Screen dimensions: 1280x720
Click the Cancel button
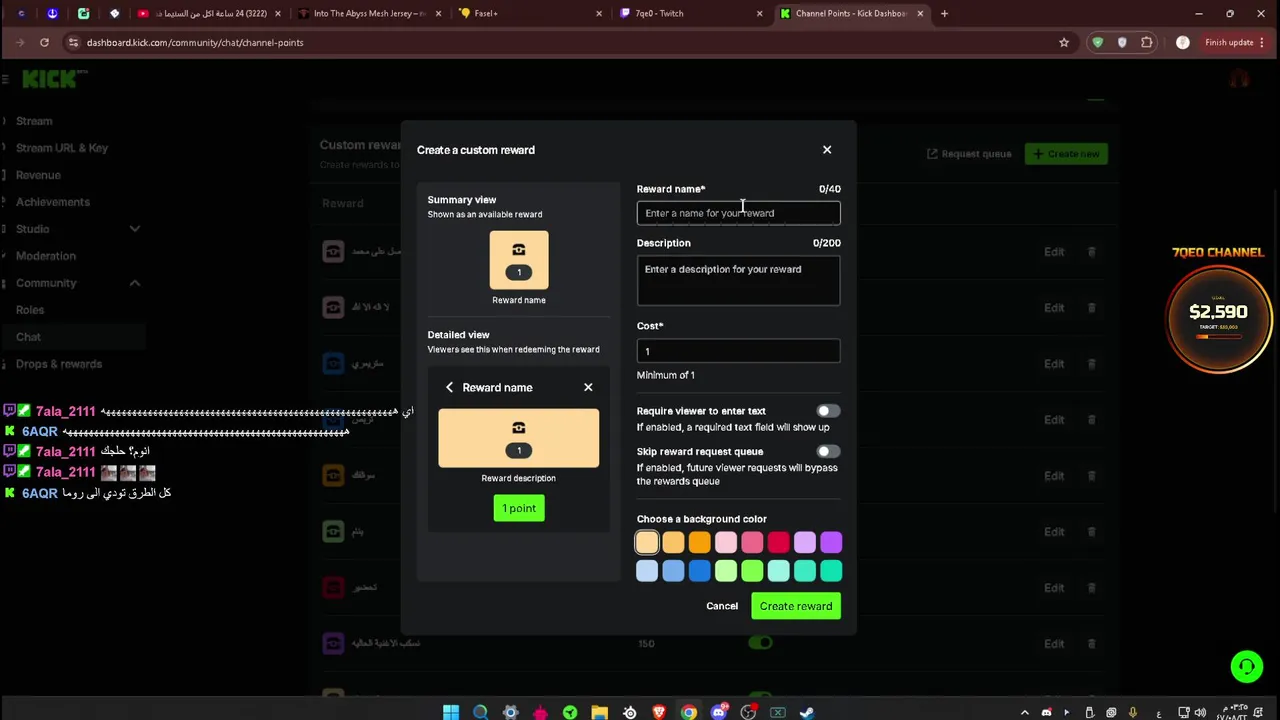(x=722, y=606)
